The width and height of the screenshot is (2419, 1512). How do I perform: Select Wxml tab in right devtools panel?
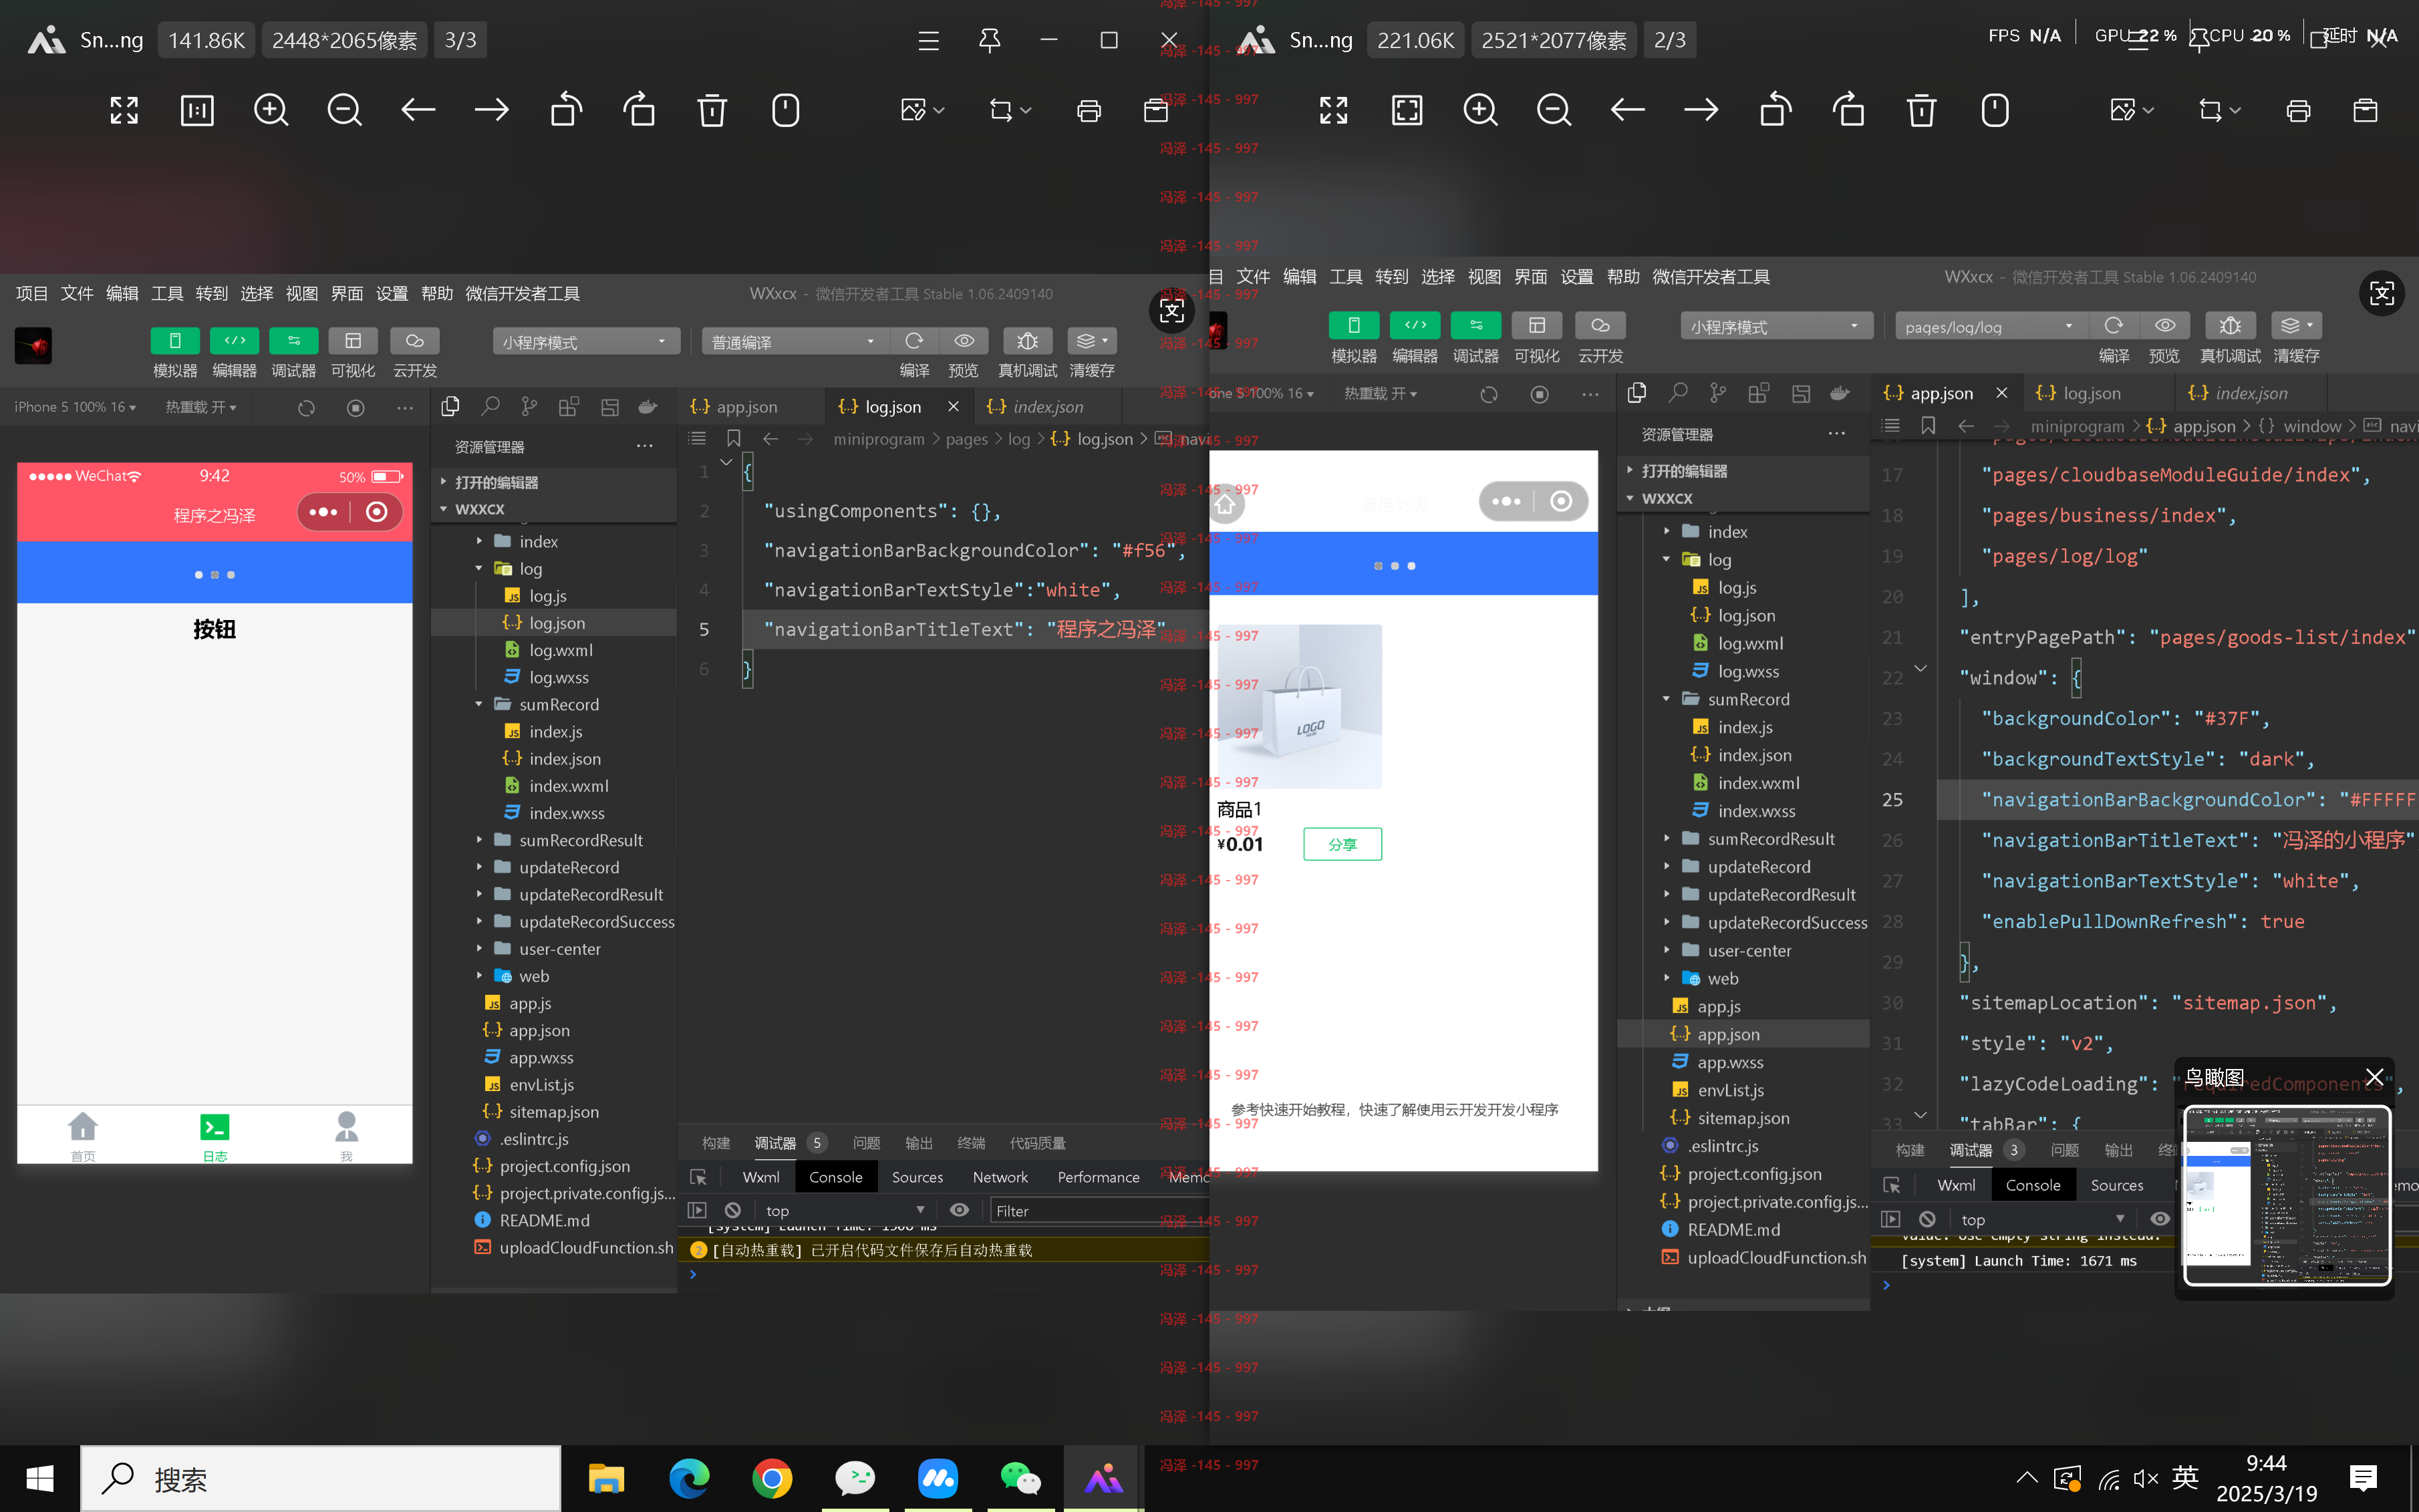click(1956, 1185)
